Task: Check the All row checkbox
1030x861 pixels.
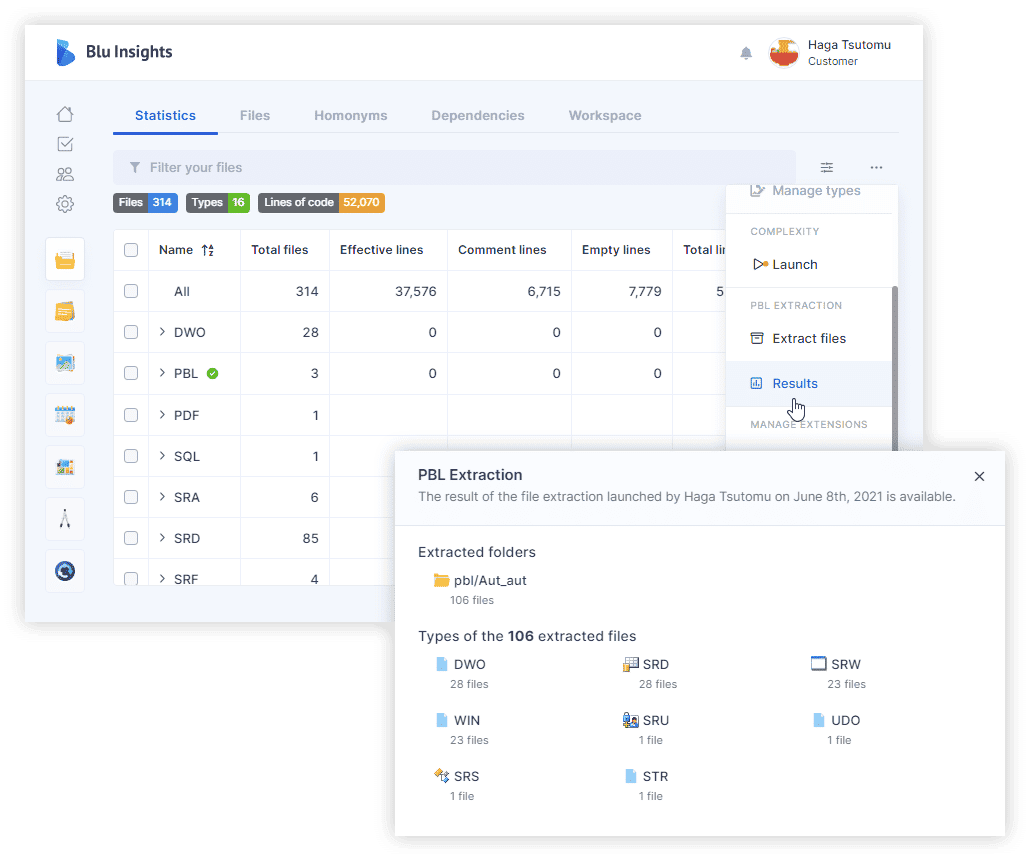Action: pyautogui.click(x=131, y=291)
